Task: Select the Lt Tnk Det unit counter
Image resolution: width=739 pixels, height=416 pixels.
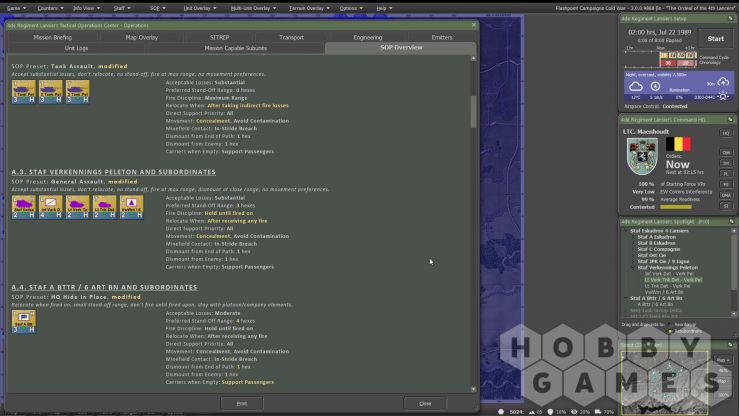Action: (x=104, y=207)
